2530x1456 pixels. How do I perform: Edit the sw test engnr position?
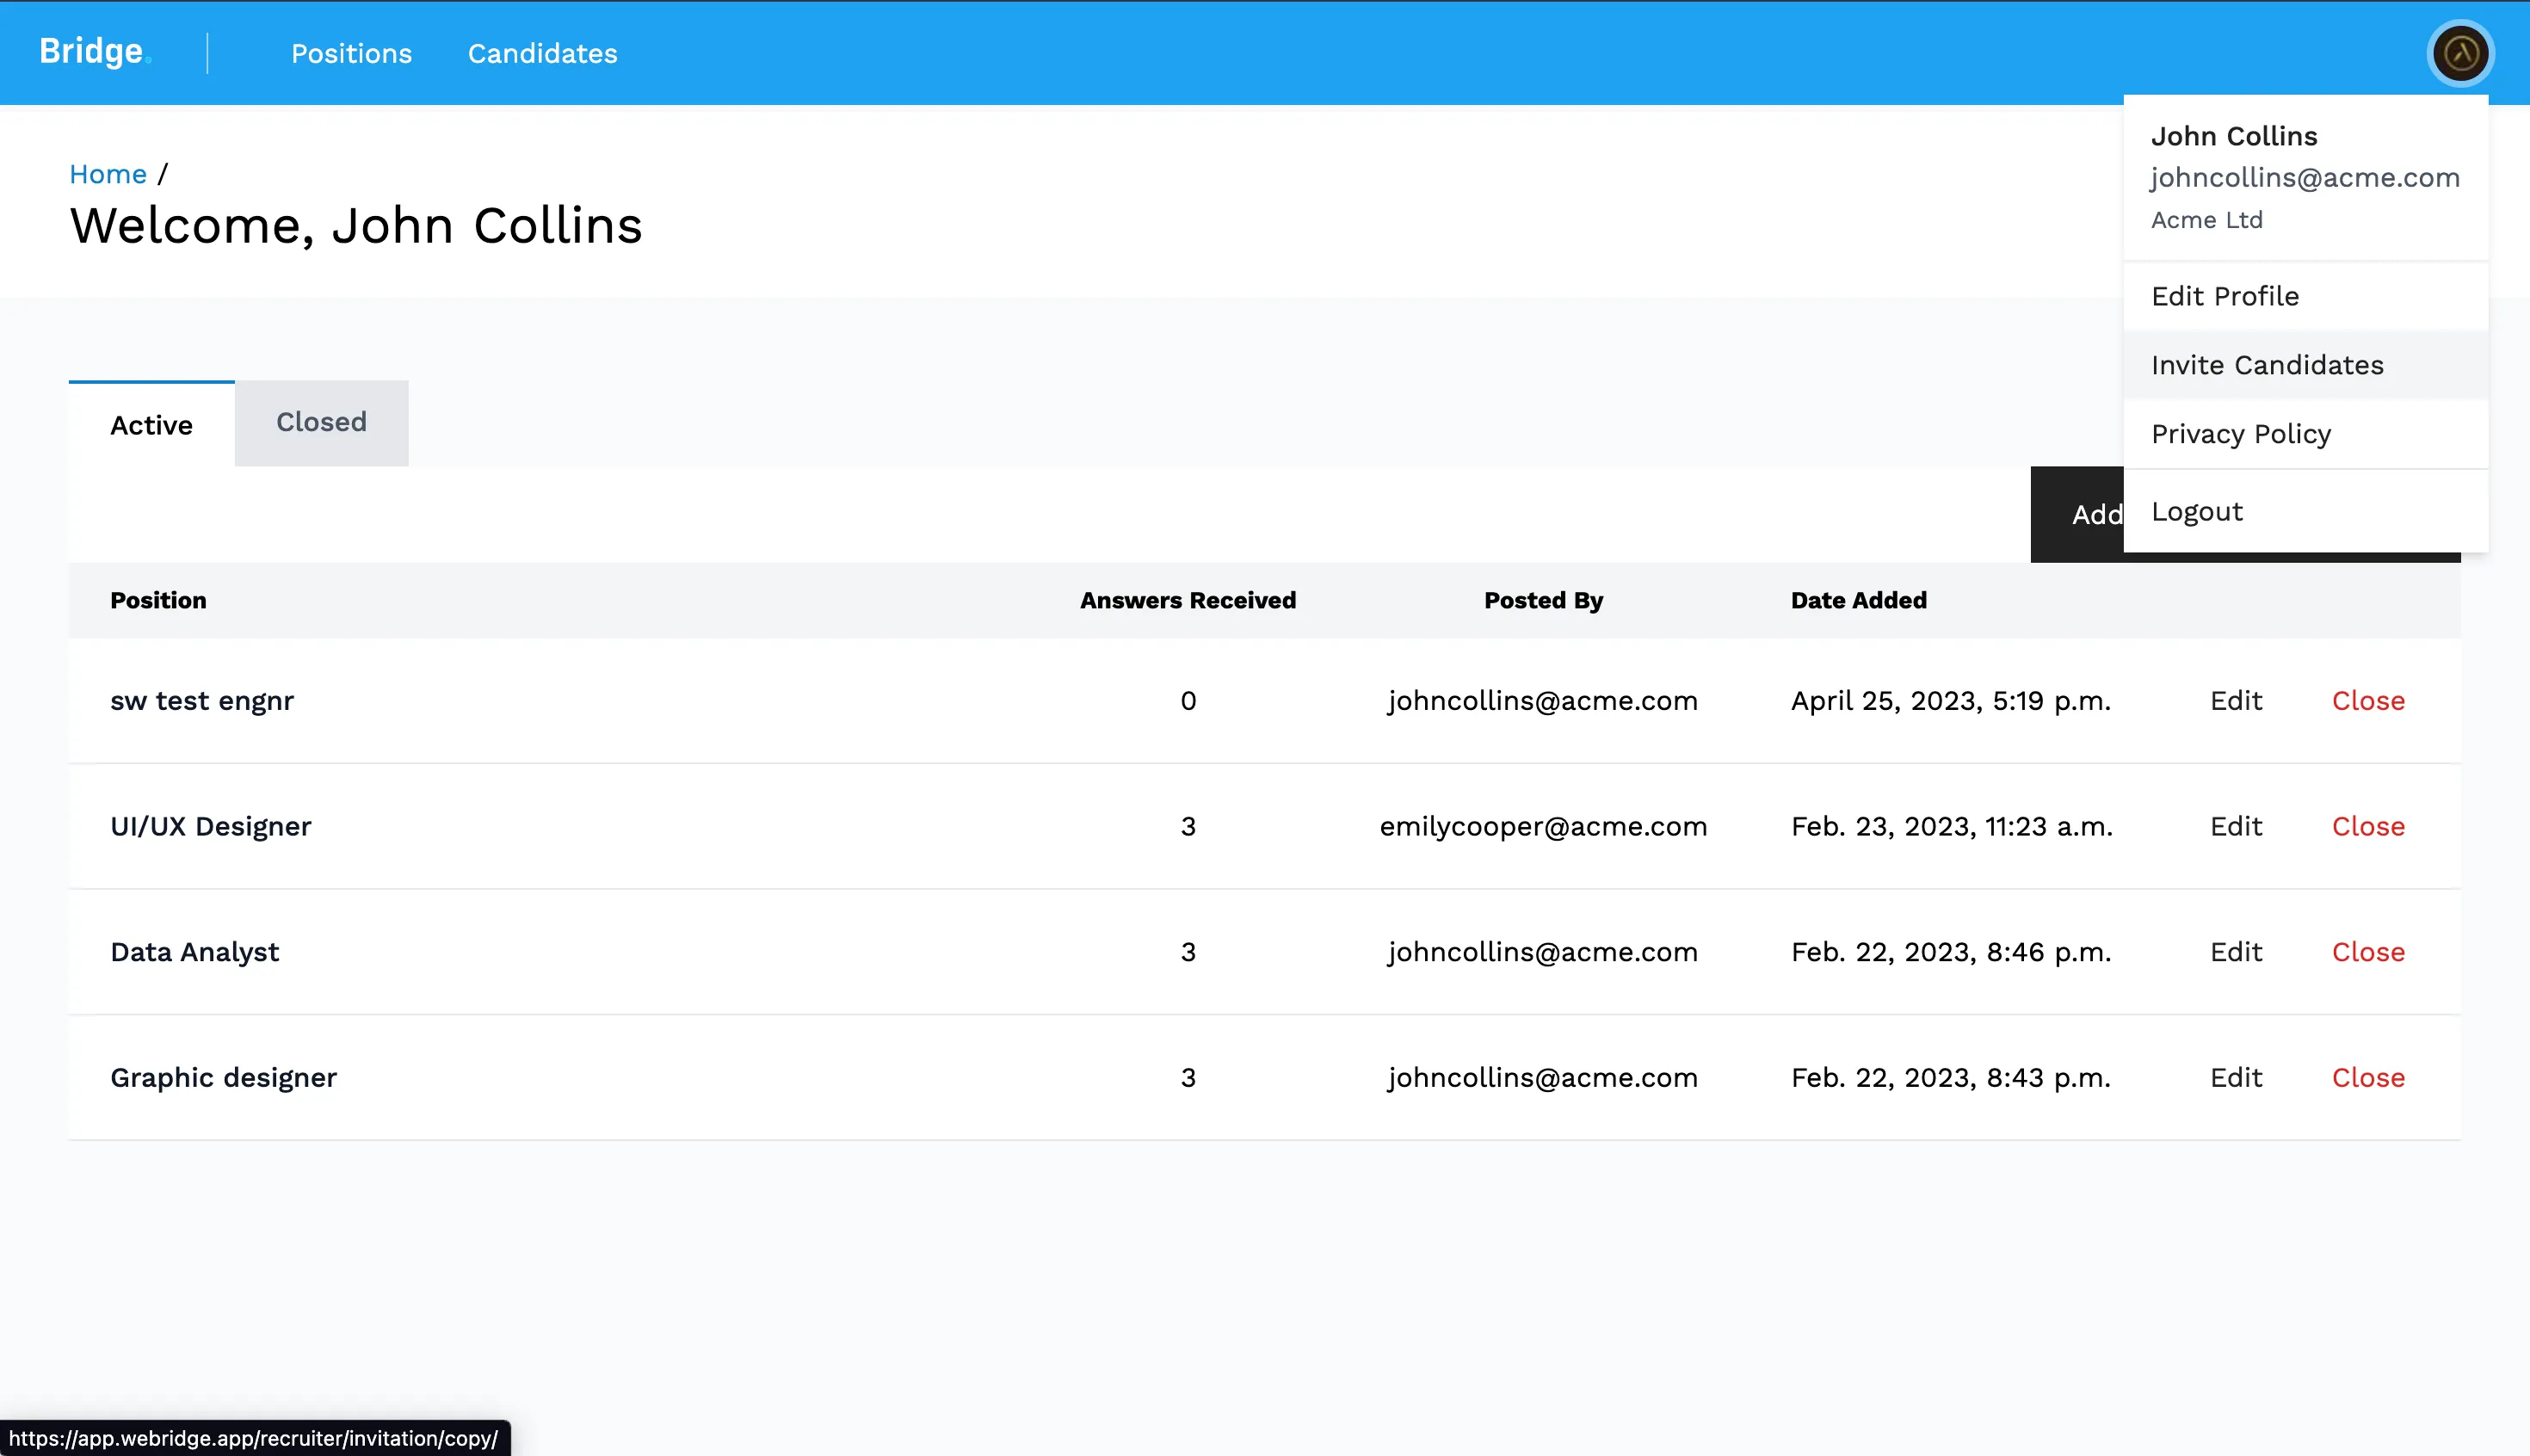[x=2236, y=701]
